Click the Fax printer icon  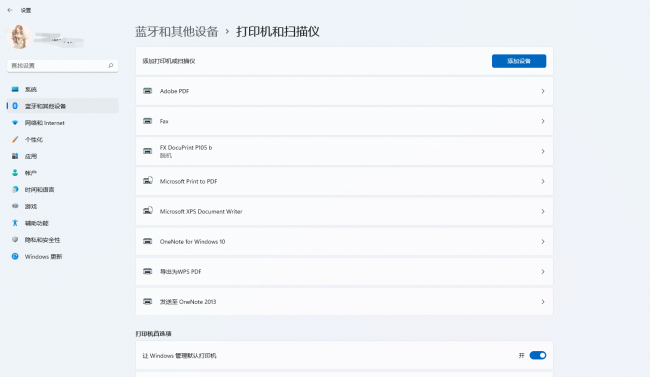coord(148,121)
